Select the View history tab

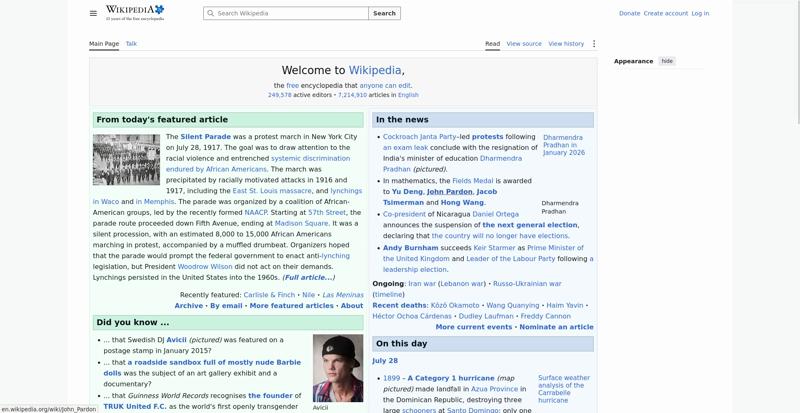566,44
